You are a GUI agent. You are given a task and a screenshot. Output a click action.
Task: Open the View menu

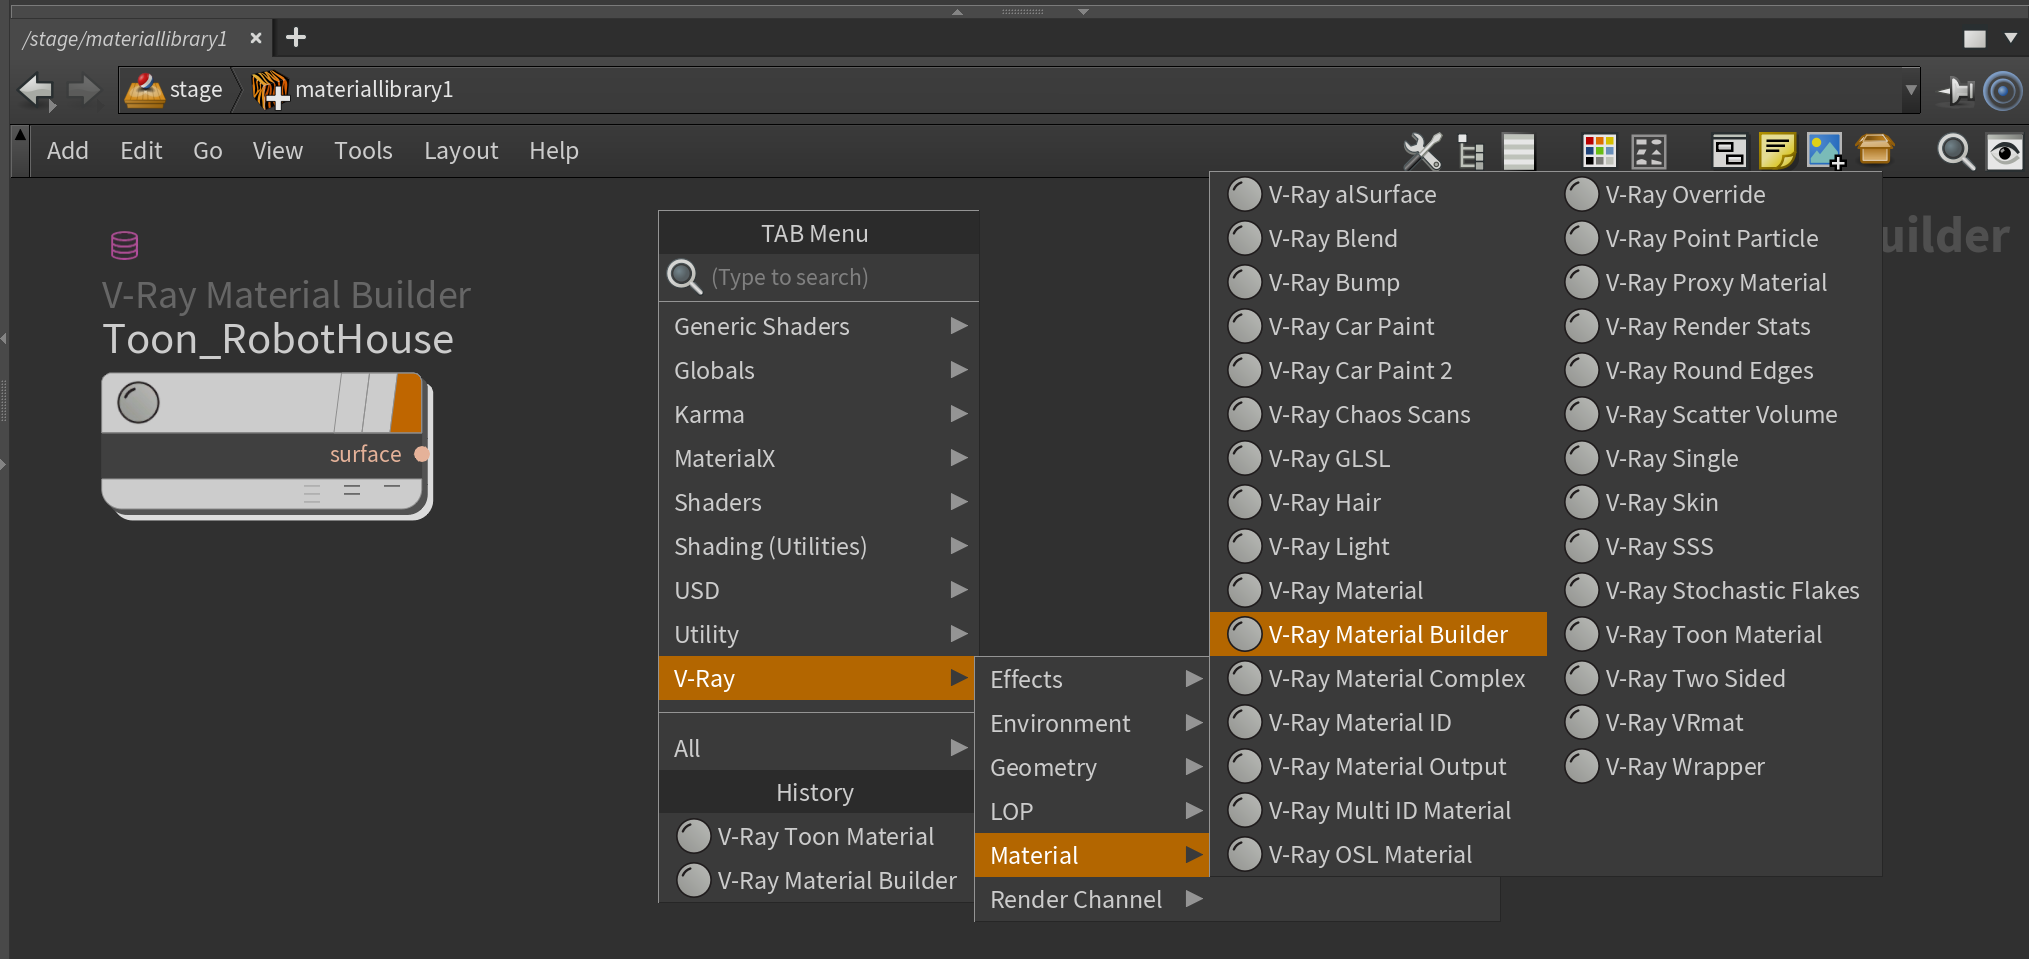[x=278, y=151]
